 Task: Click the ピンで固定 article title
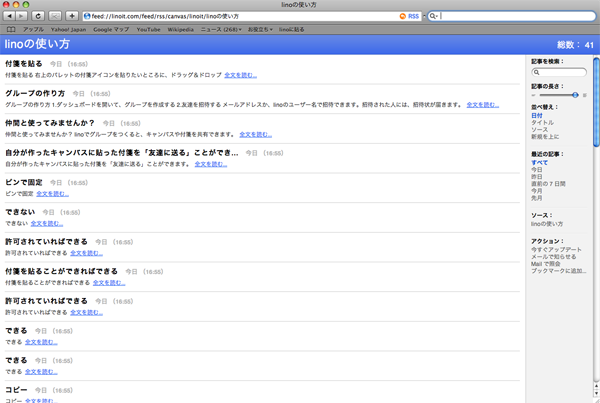[x=24, y=182]
